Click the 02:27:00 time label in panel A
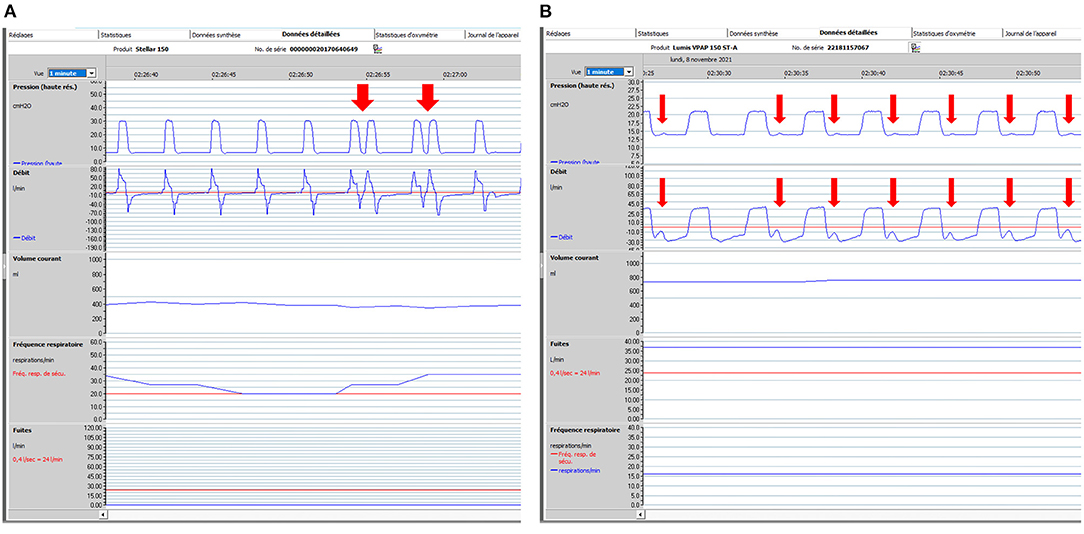This screenshot has height=534, width=1084. point(455,73)
